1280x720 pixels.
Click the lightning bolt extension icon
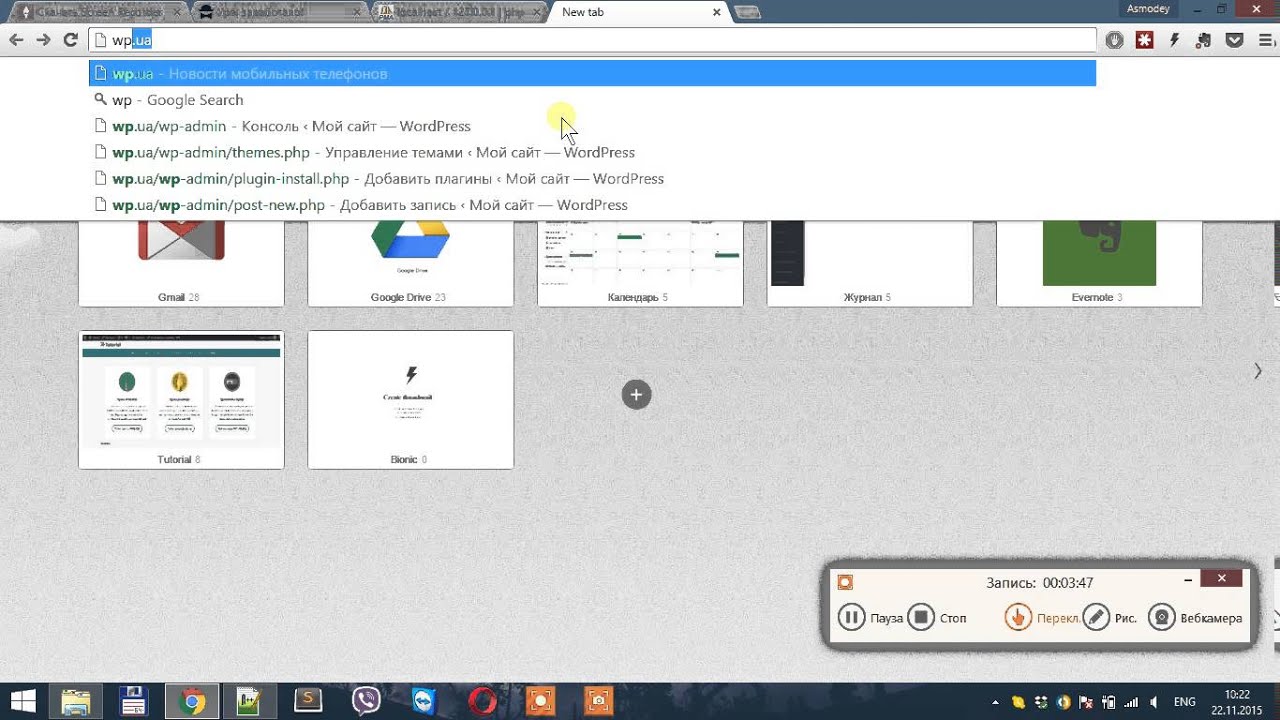click(1175, 40)
